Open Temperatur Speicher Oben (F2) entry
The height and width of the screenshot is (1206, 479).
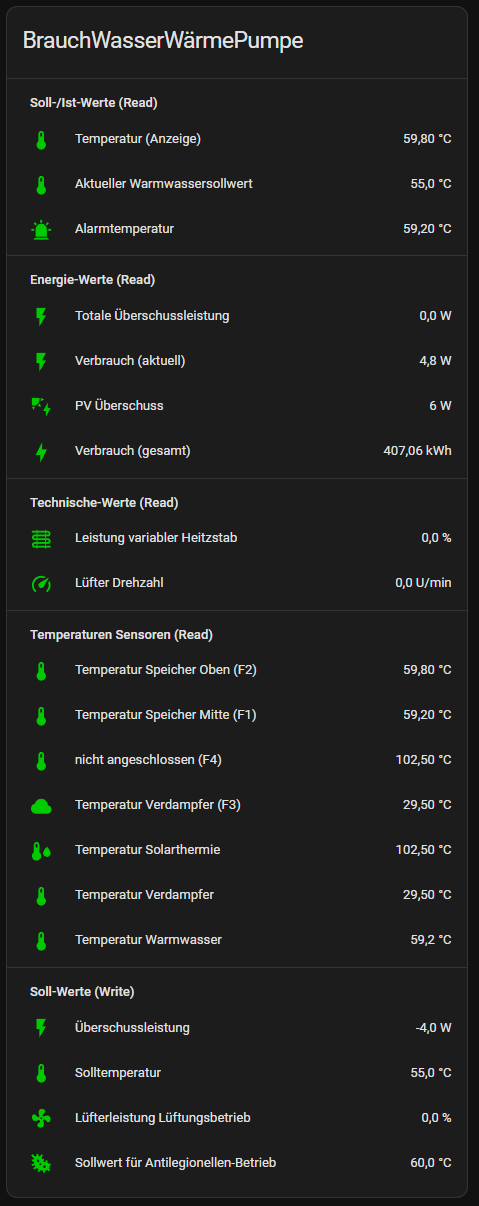[x=240, y=670]
